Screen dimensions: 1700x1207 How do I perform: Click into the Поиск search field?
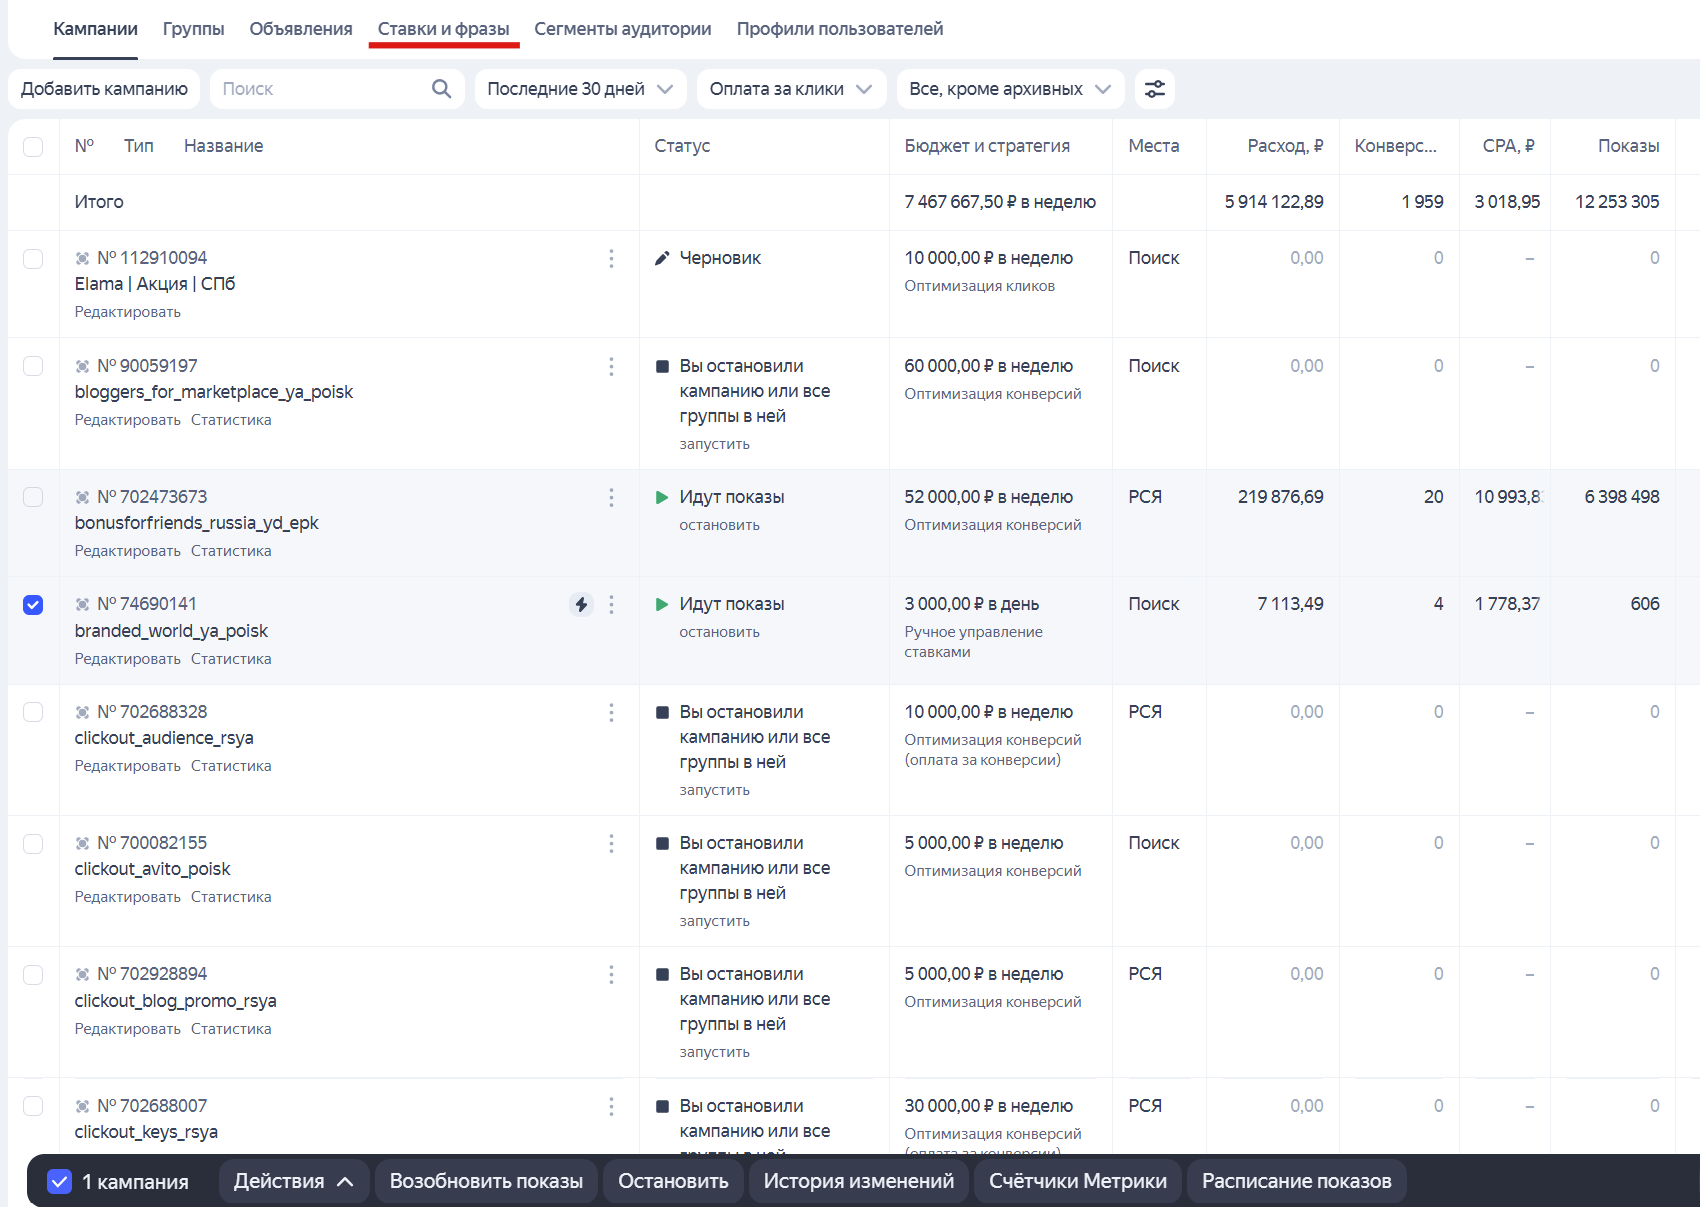pyautogui.click(x=320, y=89)
